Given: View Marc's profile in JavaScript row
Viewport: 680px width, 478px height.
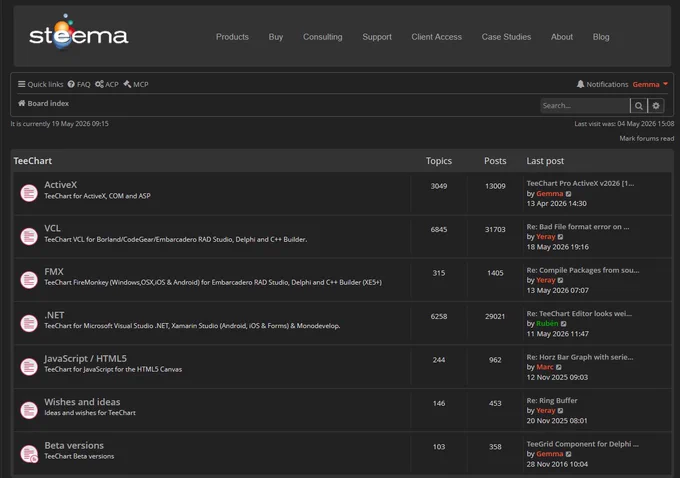Looking at the screenshot, I should coord(545,367).
